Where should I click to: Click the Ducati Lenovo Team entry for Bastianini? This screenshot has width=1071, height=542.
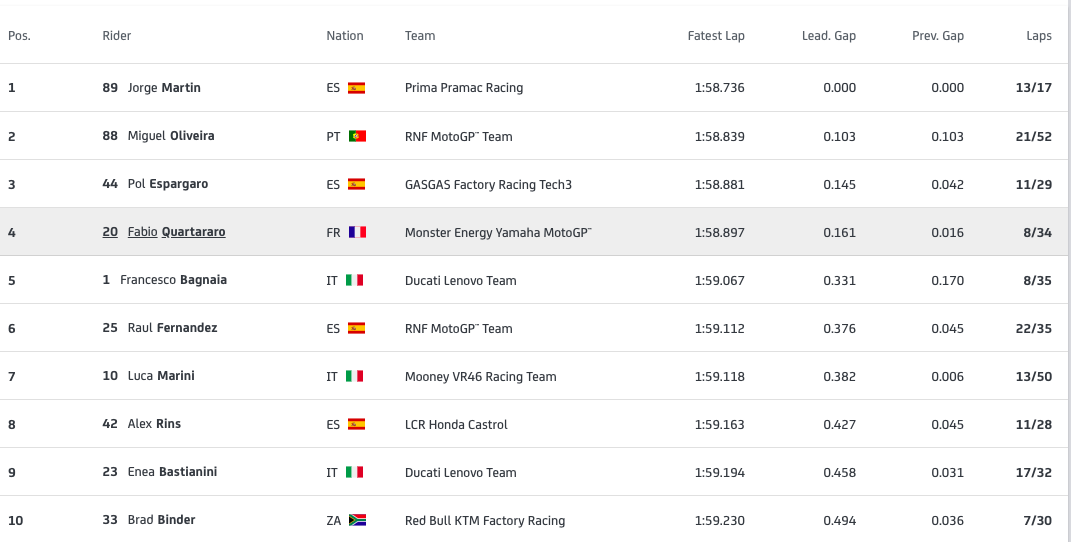click(460, 472)
